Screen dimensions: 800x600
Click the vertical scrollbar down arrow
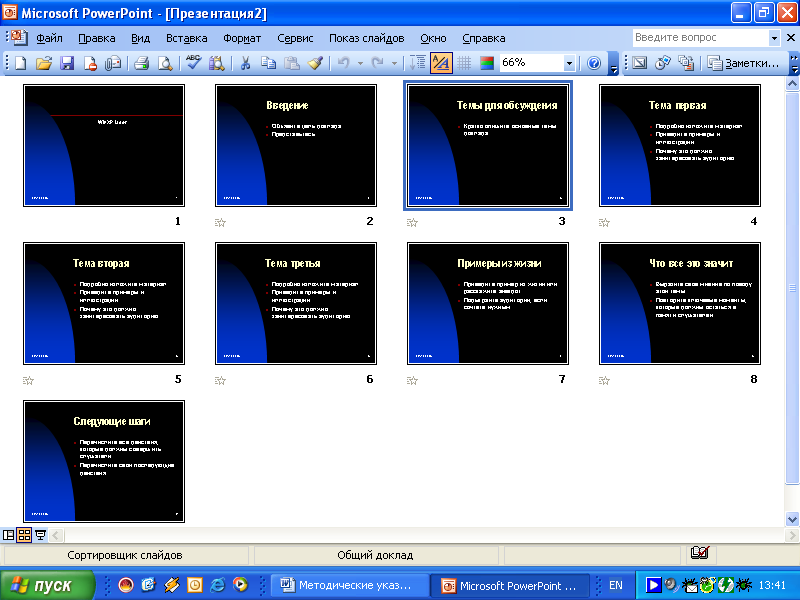[792, 520]
